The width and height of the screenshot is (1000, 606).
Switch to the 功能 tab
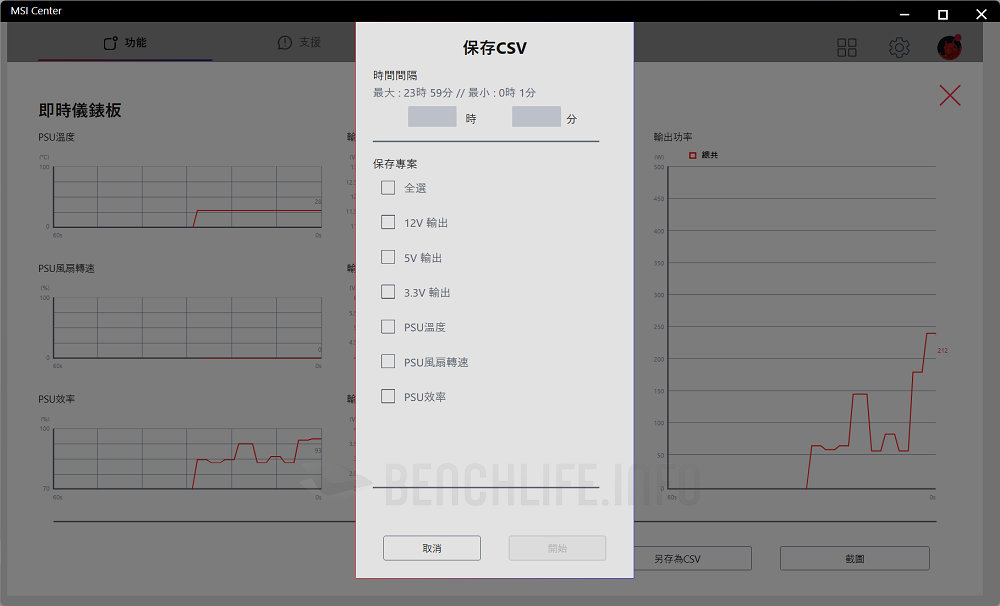click(125, 43)
